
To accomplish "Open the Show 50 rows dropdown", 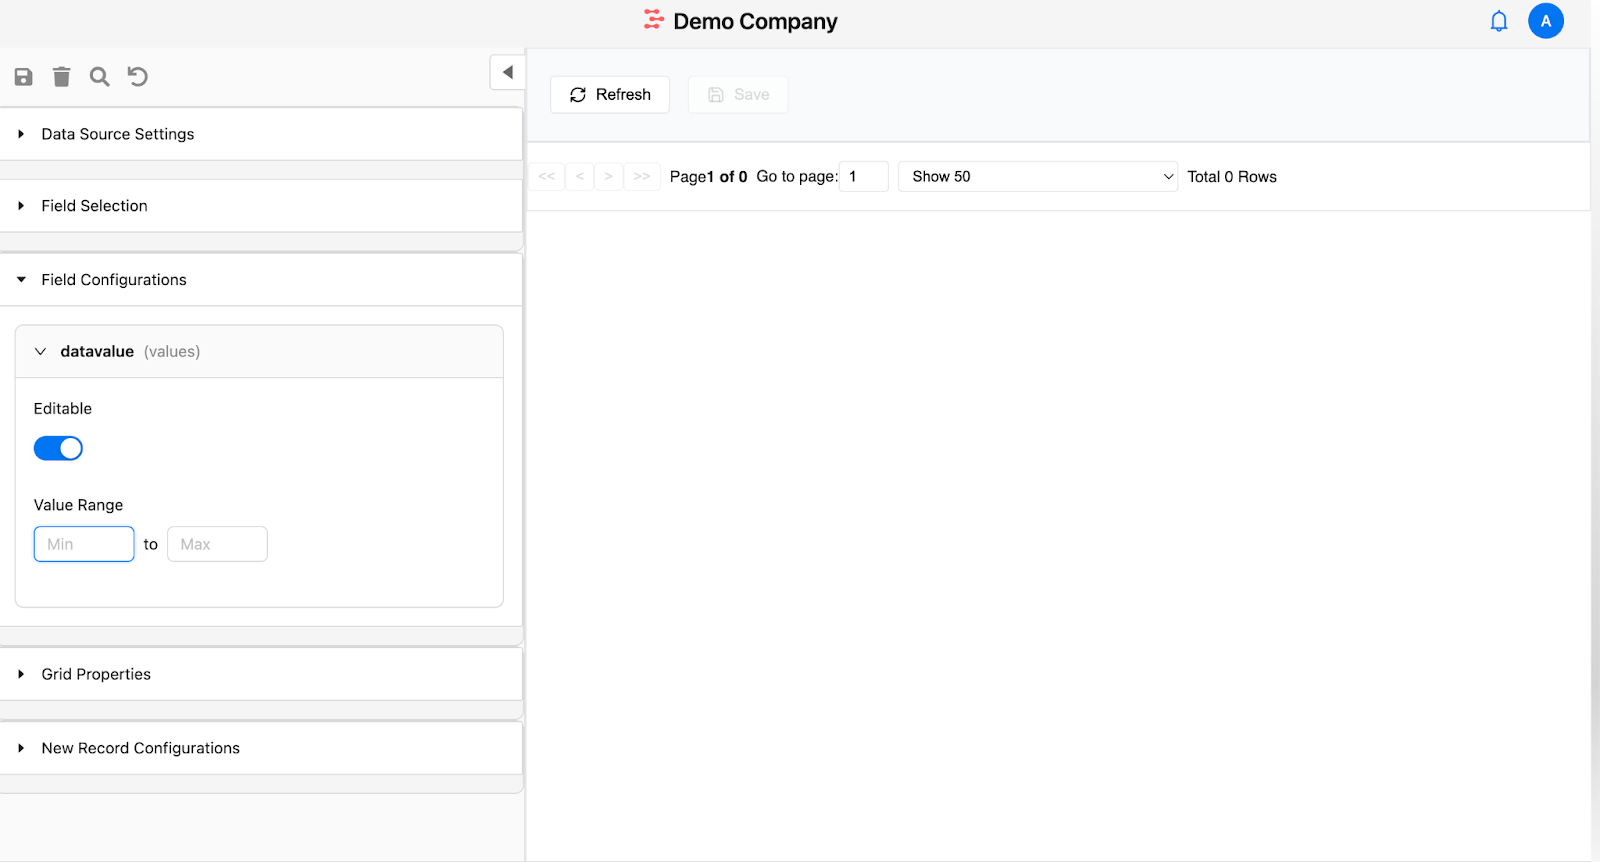I will (x=1037, y=176).
